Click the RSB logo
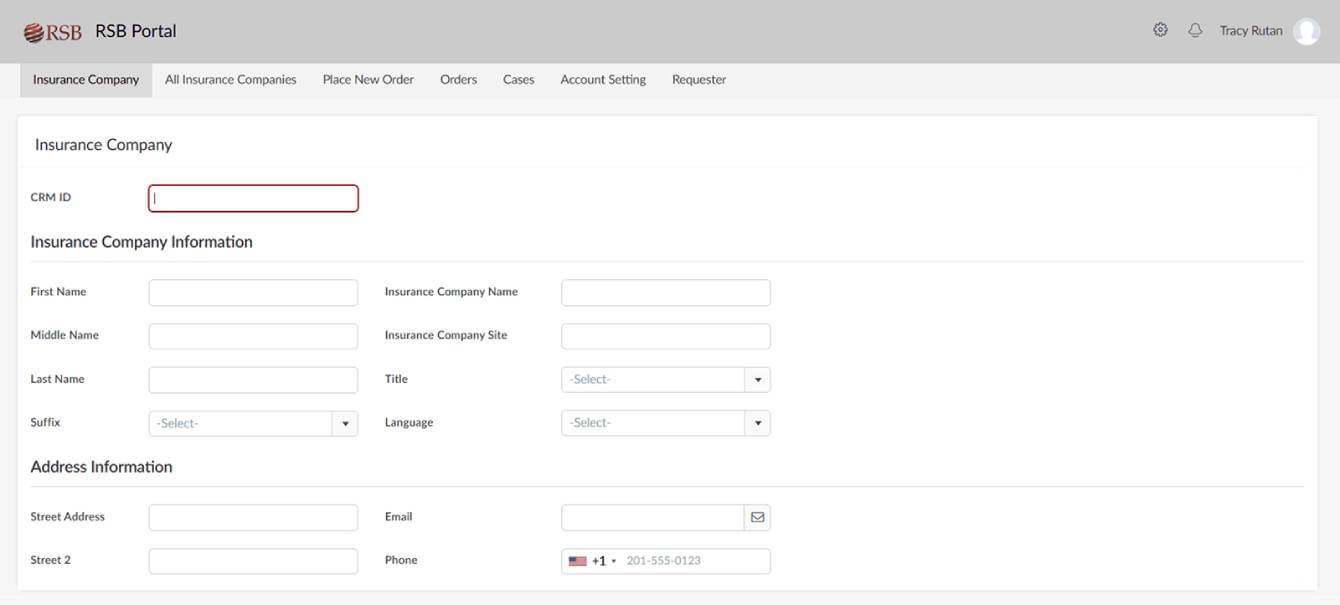This screenshot has height=605, width=1340. coord(53,32)
